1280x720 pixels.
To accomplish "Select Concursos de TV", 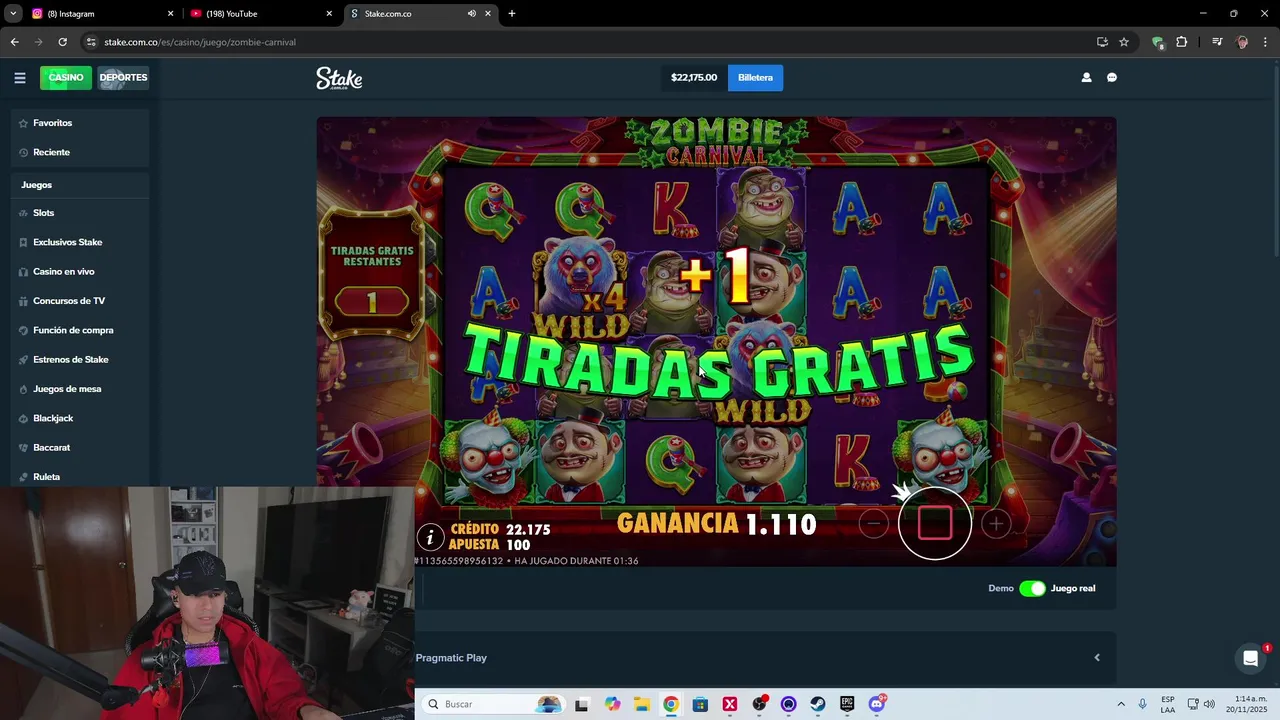I will [80, 301].
